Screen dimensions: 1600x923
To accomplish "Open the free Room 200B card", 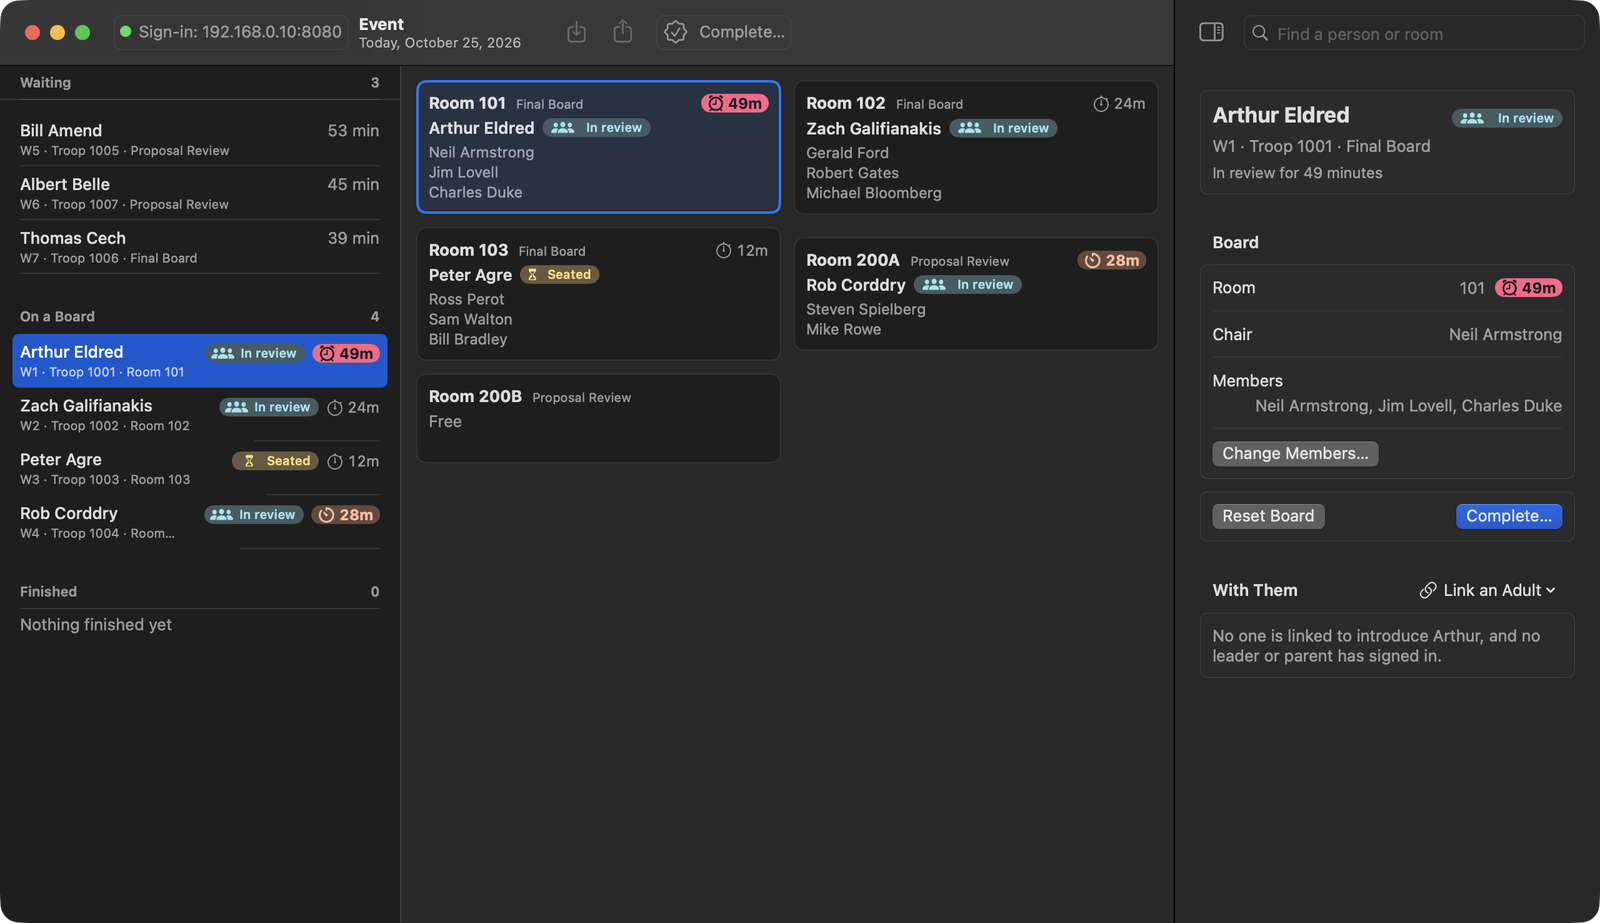I will click(598, 418).
